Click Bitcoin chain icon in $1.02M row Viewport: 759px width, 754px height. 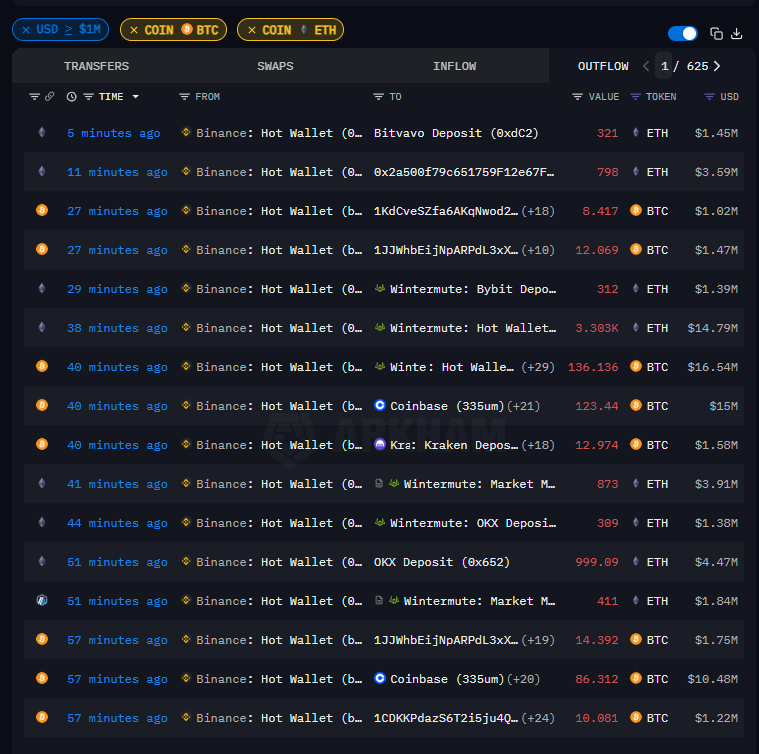click(42, 210)
